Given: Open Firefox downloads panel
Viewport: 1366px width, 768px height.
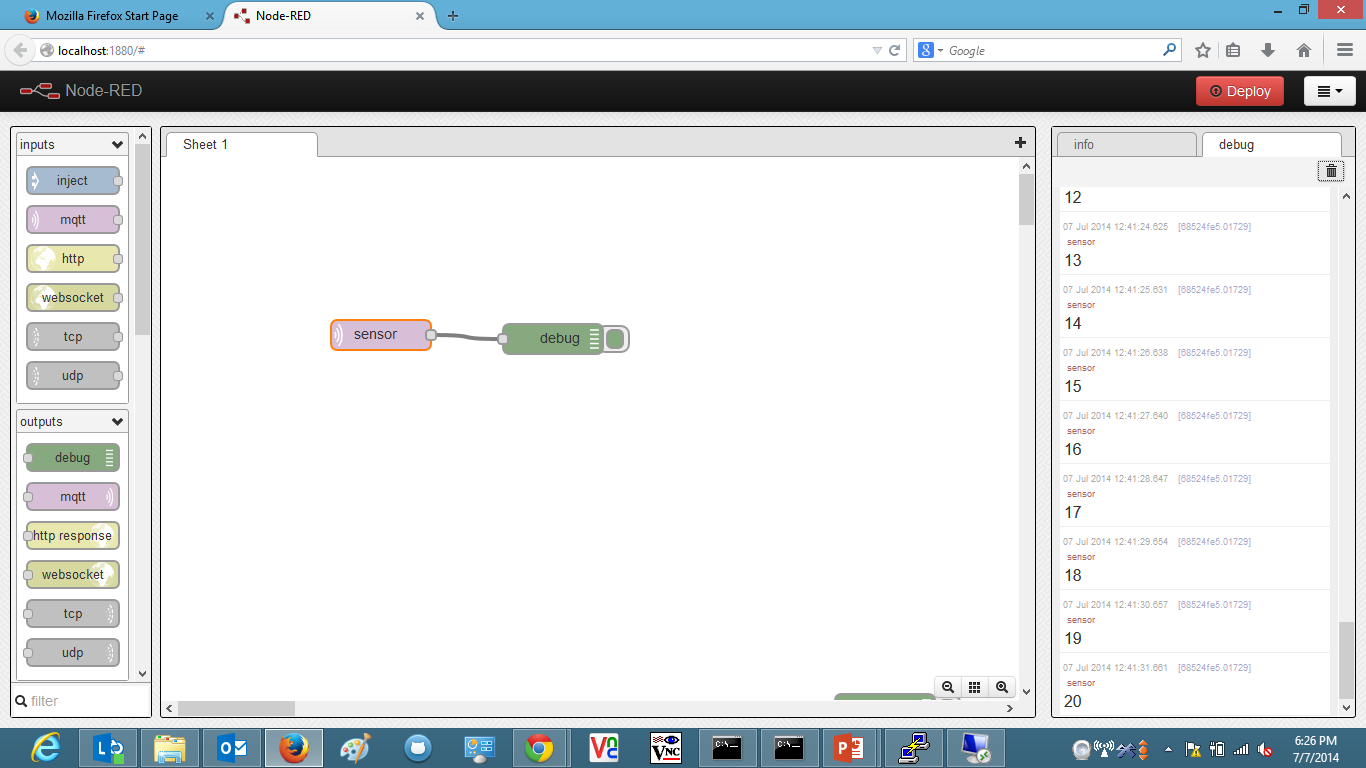Looking at the screenshot, I should [1268, 50].
